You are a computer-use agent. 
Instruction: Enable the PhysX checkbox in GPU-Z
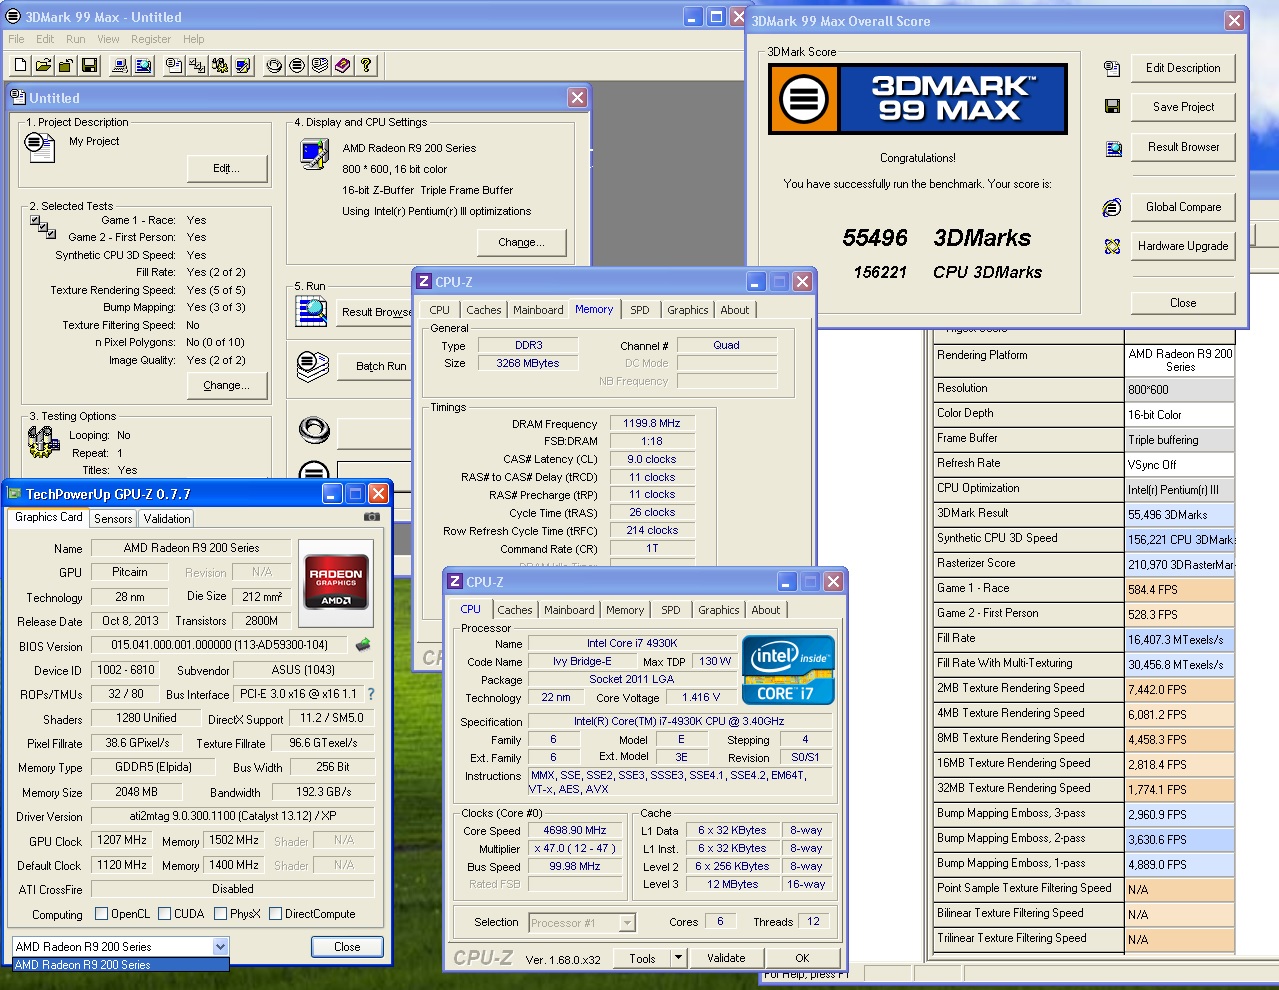coord(220,914)
